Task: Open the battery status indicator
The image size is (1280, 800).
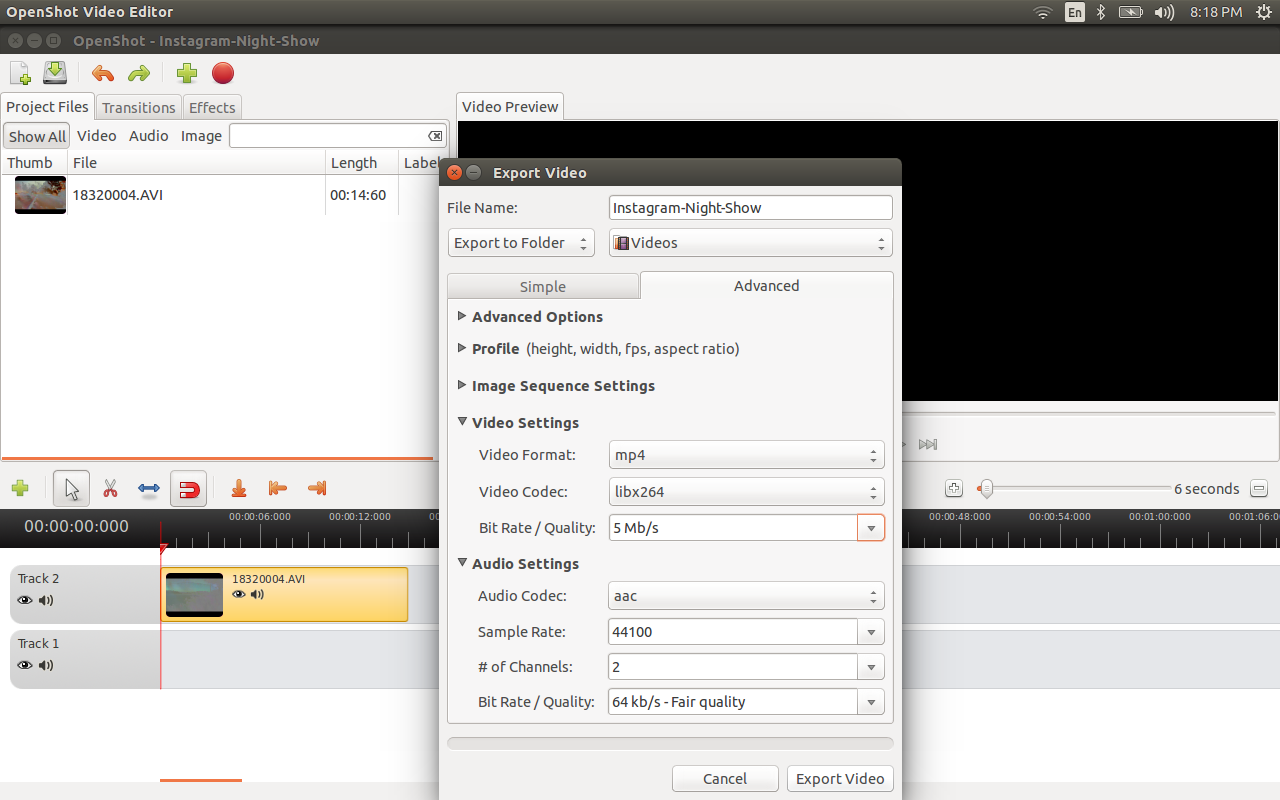Action: pos(1131,12)
